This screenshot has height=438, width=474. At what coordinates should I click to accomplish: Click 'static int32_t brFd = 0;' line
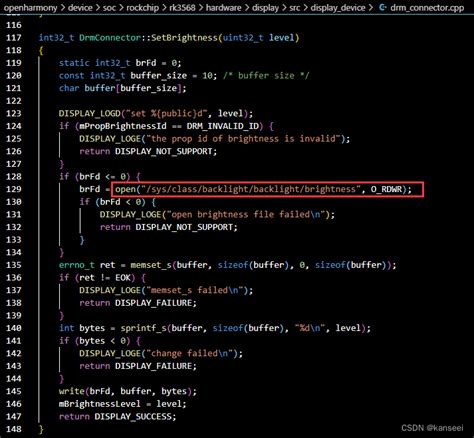(120, 63)
